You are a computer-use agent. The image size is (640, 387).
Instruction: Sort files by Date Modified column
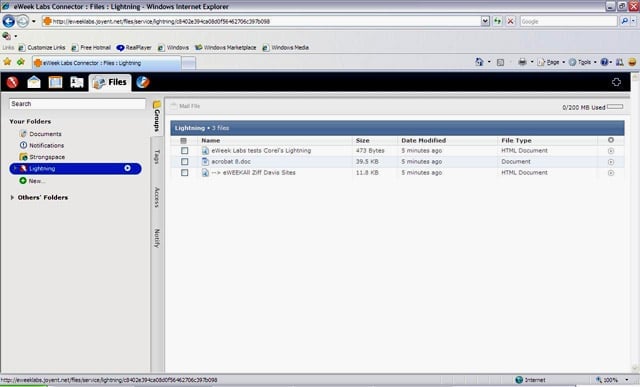(423, 140)
